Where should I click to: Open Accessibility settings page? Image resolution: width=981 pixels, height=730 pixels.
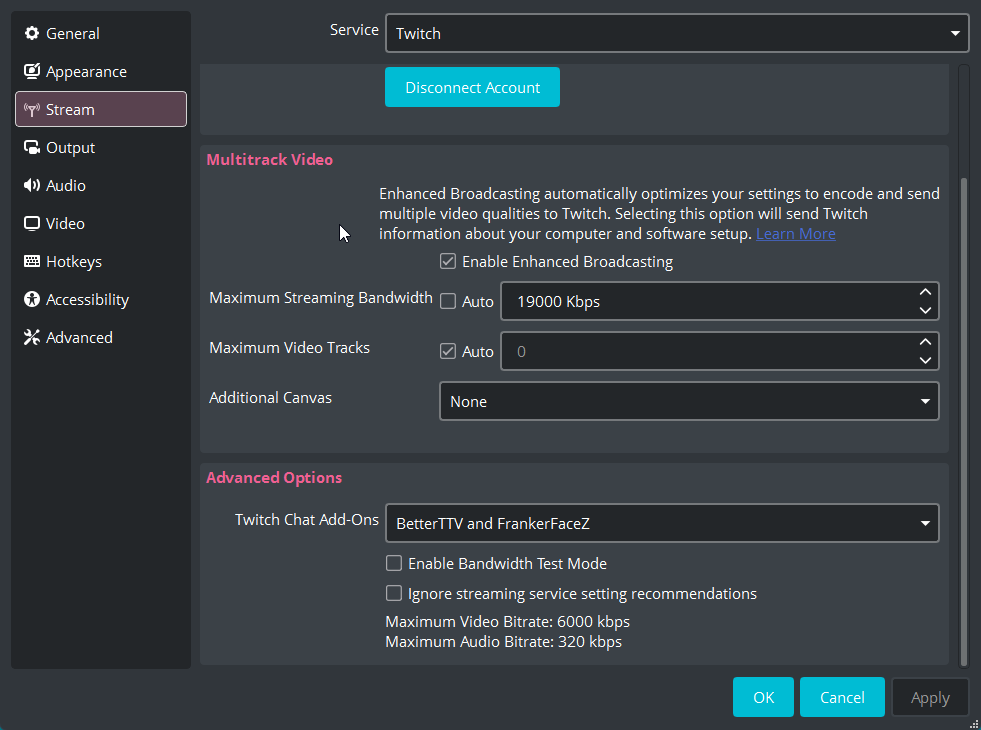[101, 300]
